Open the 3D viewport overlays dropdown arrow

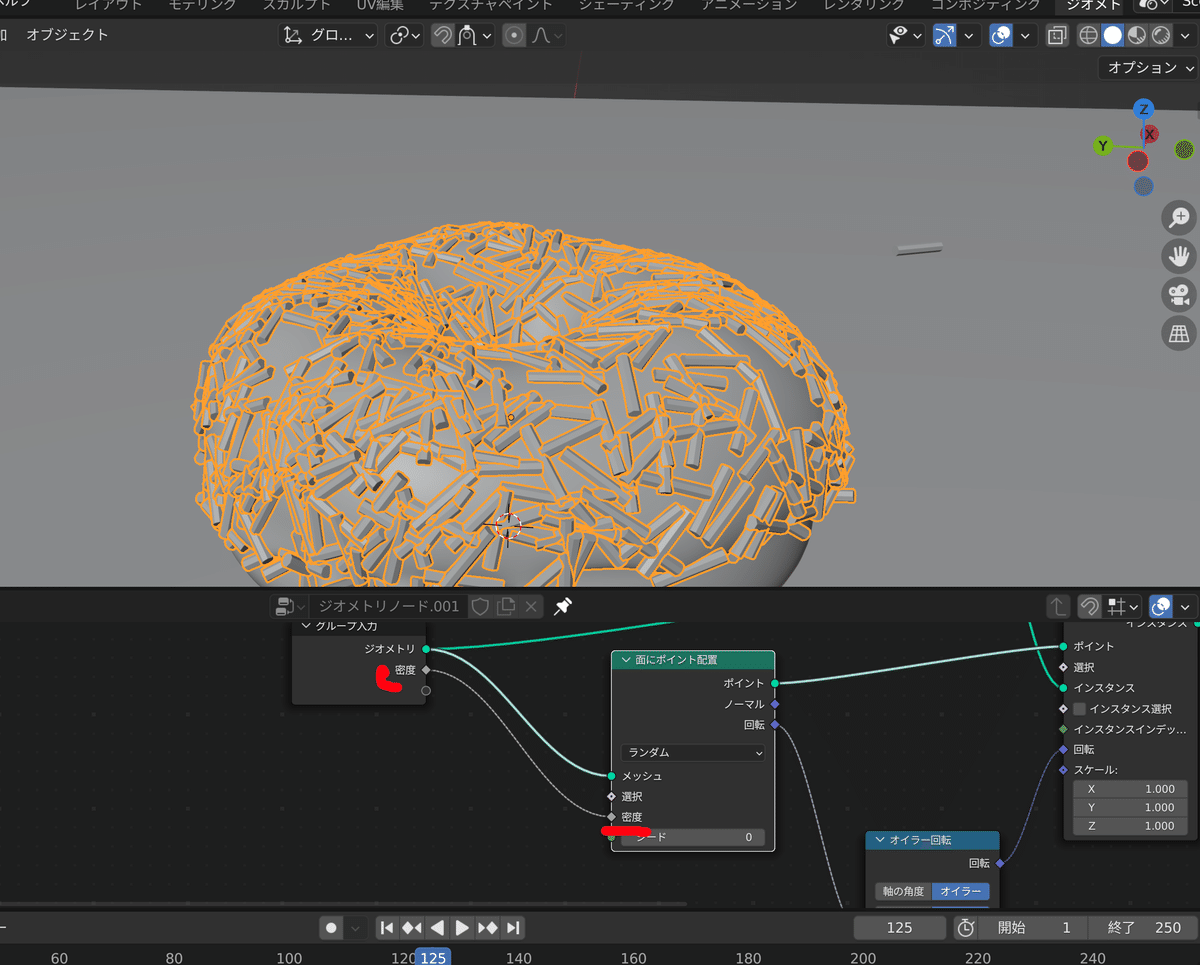coord(1025,35)
